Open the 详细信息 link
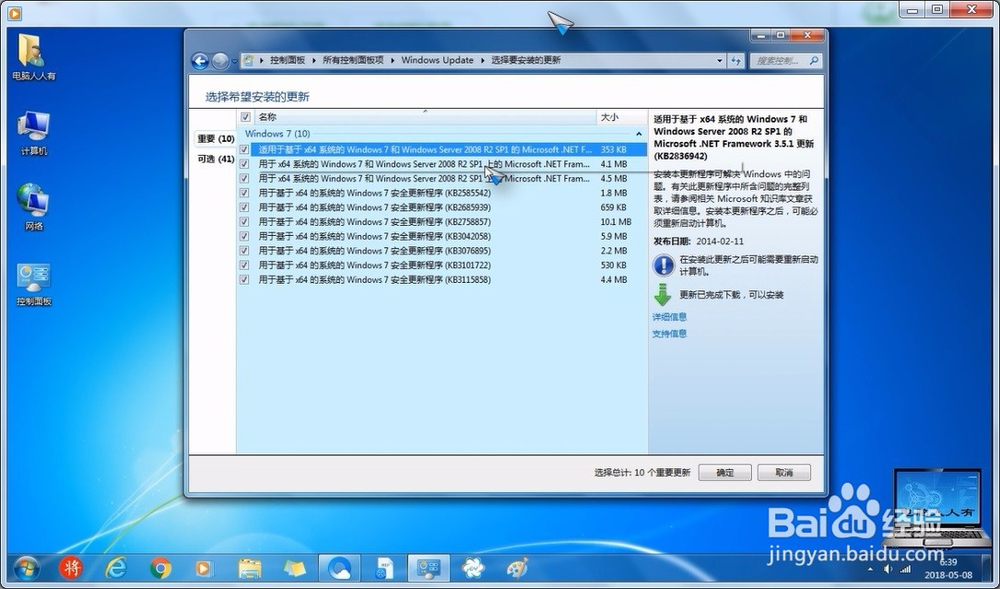Image resolution: width=1000 pixels, height=589 pixels. coord(669,317)
